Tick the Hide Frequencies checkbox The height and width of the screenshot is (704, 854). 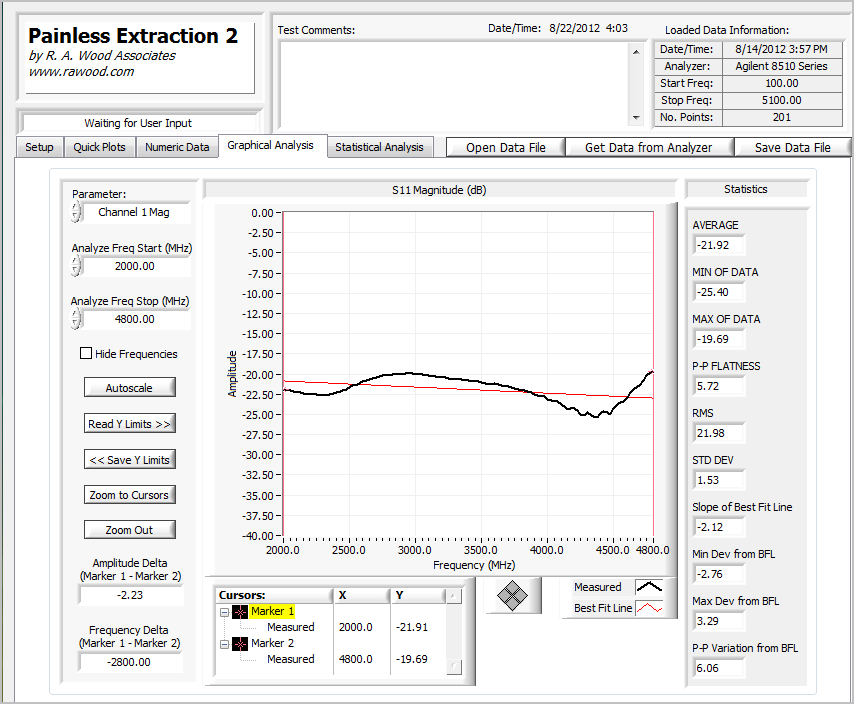[86, 353]
